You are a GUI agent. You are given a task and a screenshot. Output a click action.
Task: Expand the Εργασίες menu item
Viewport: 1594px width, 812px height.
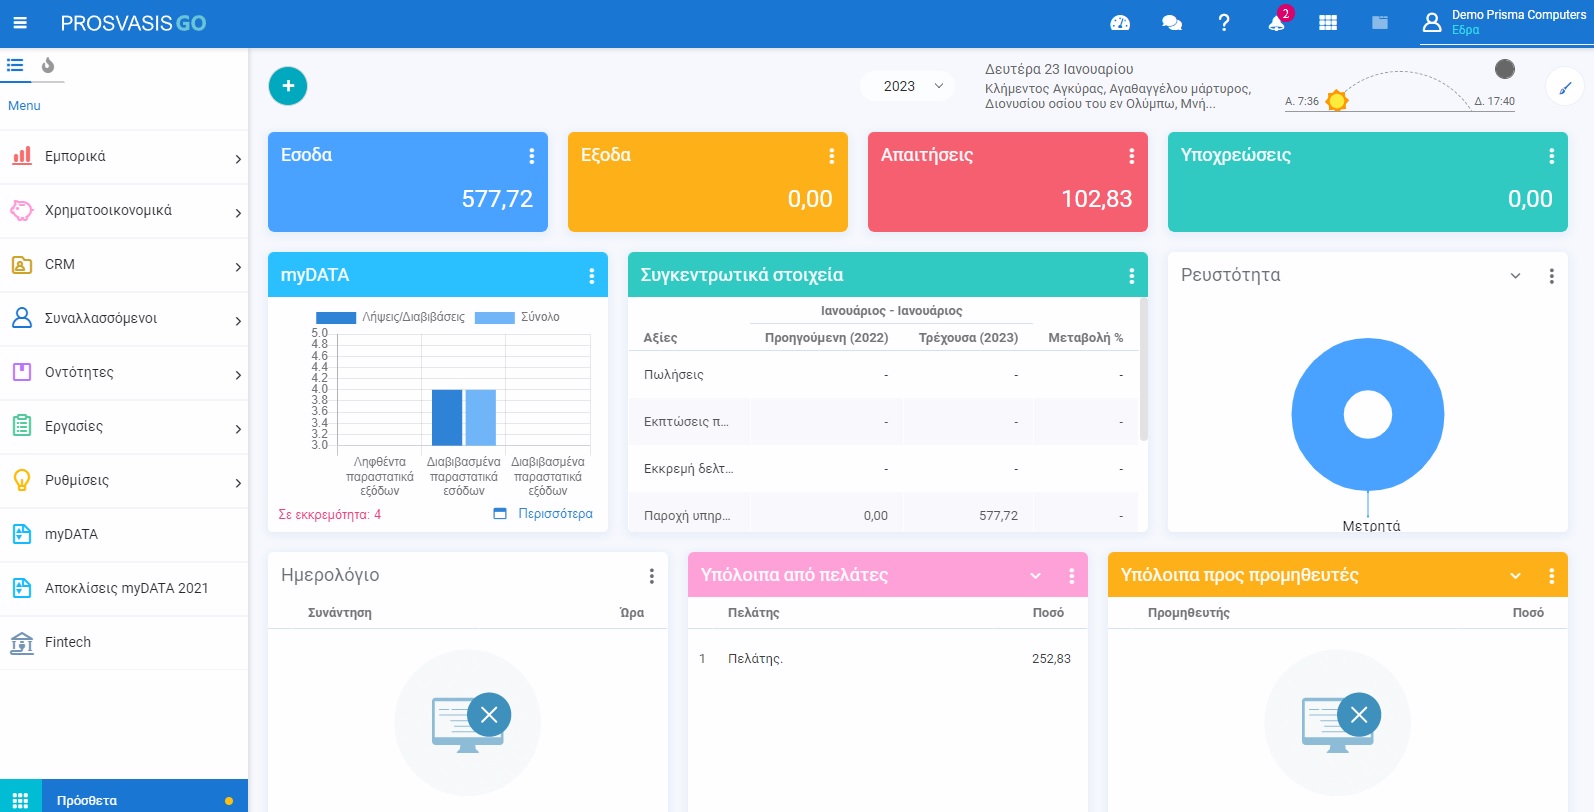124,427
